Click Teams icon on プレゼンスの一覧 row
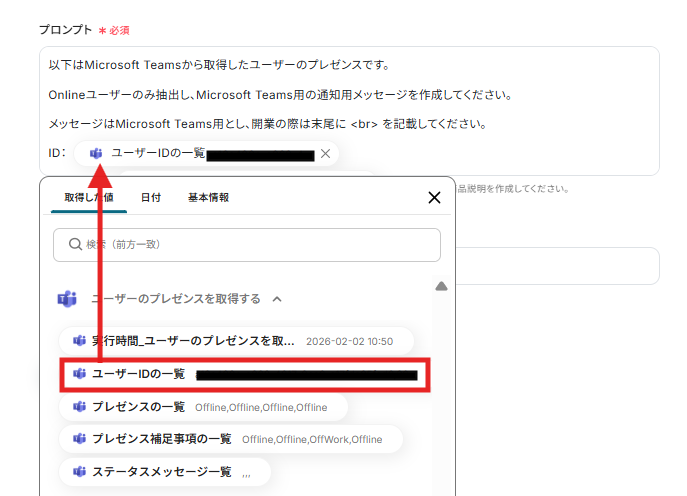 point(79,407)
